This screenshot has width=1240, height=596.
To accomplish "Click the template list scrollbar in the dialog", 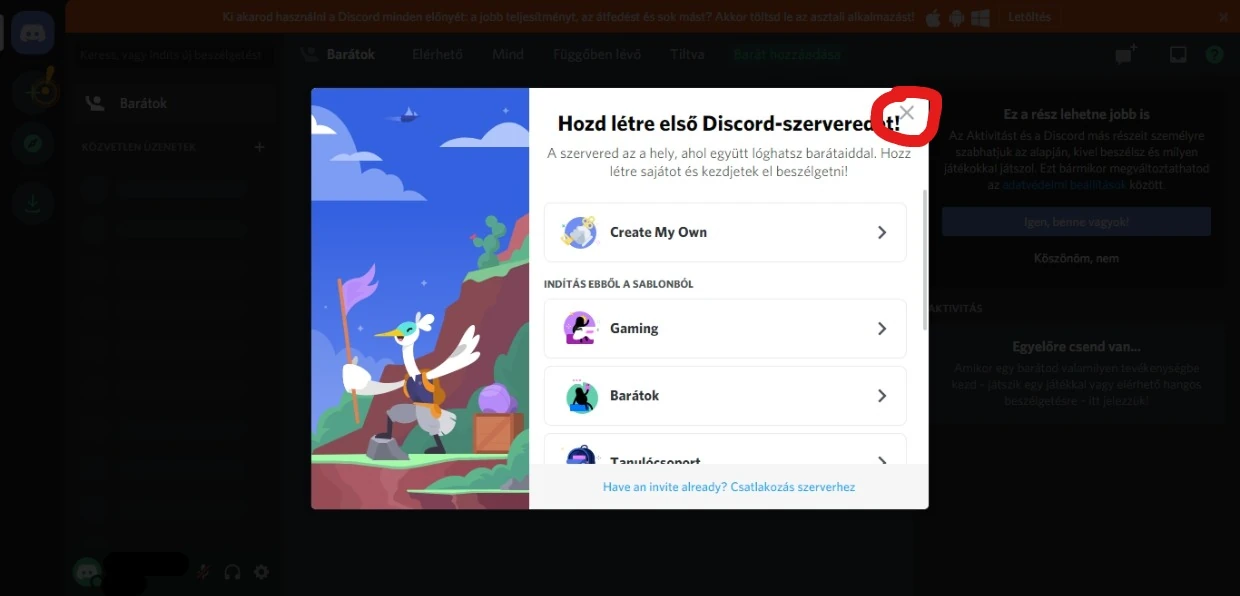I will click(x=924, y=260).
